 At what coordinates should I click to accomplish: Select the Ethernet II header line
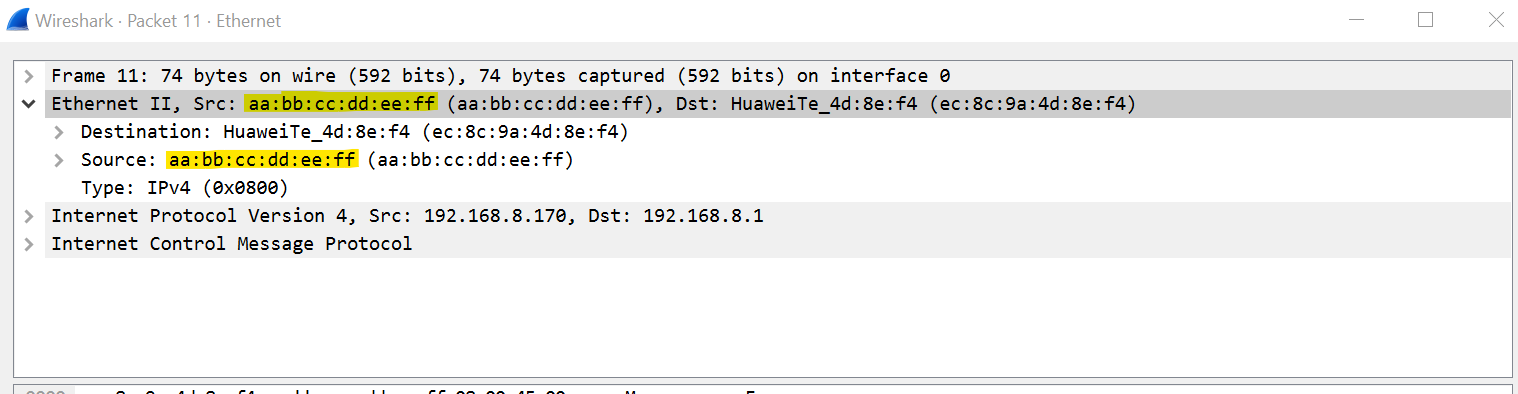(x=777, y=104)
